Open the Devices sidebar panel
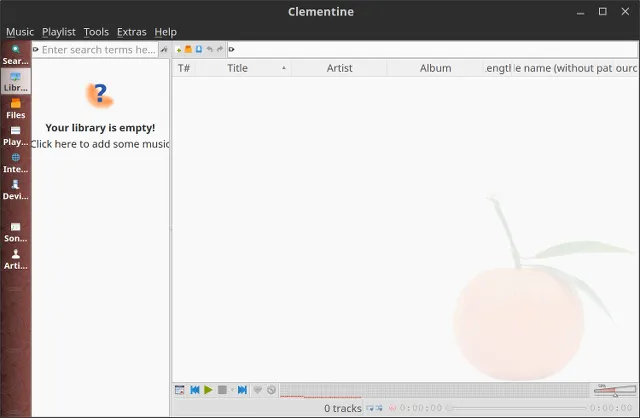This screenshot has width=640, height=418. 16,190
